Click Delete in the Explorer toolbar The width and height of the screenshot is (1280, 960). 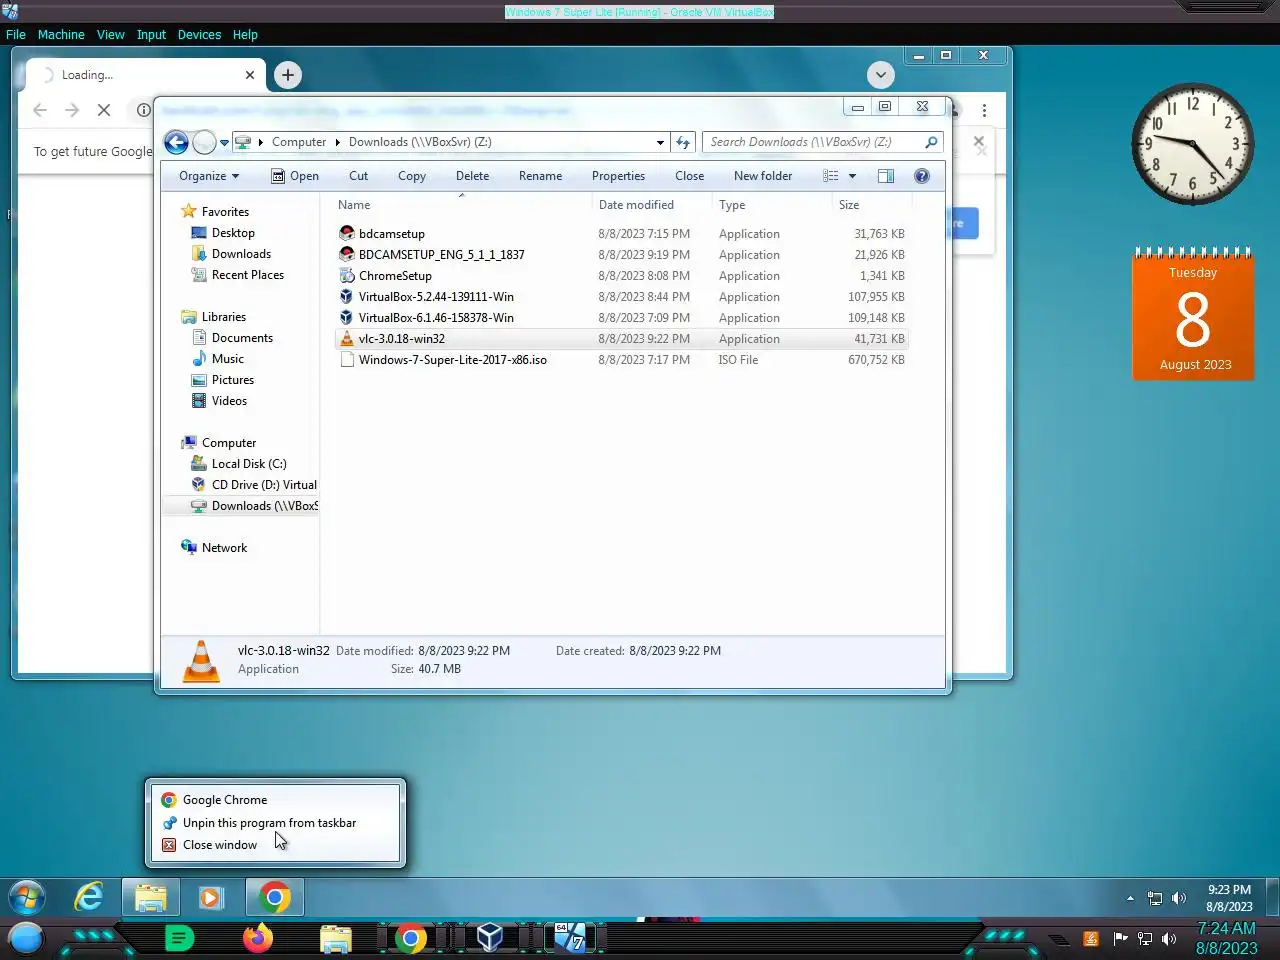472,176
